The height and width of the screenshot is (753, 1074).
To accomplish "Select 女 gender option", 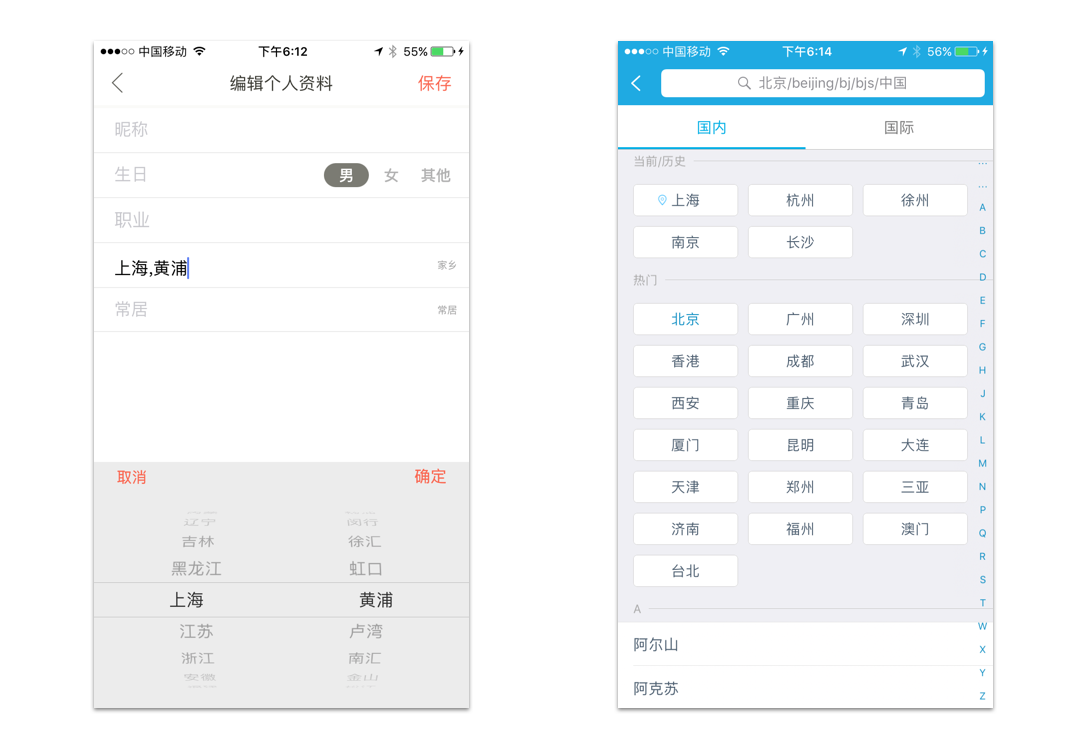I will (391, 175).
